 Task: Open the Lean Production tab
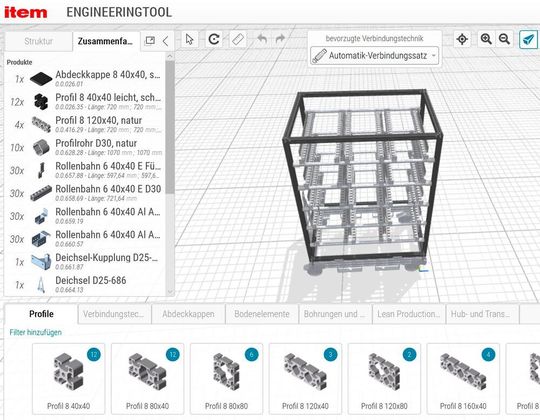pyautogui.click(x=409, y=314)
